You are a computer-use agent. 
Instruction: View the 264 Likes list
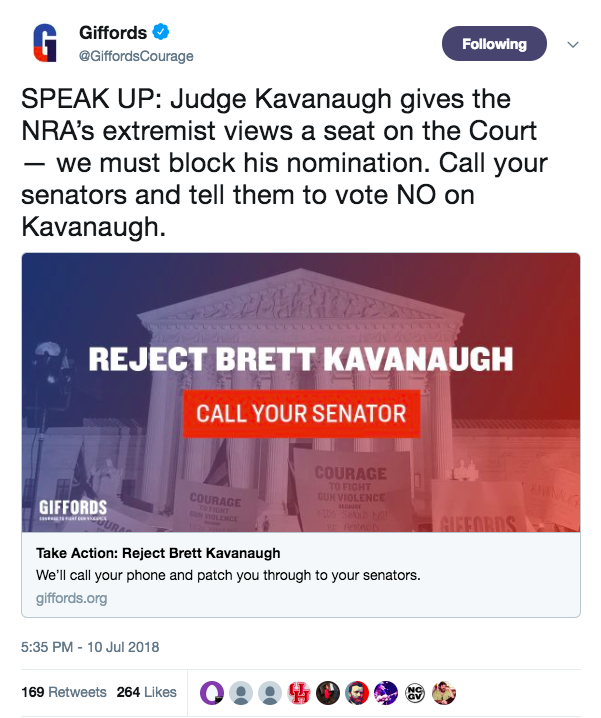pyautogui.click(x=147, y=692)
